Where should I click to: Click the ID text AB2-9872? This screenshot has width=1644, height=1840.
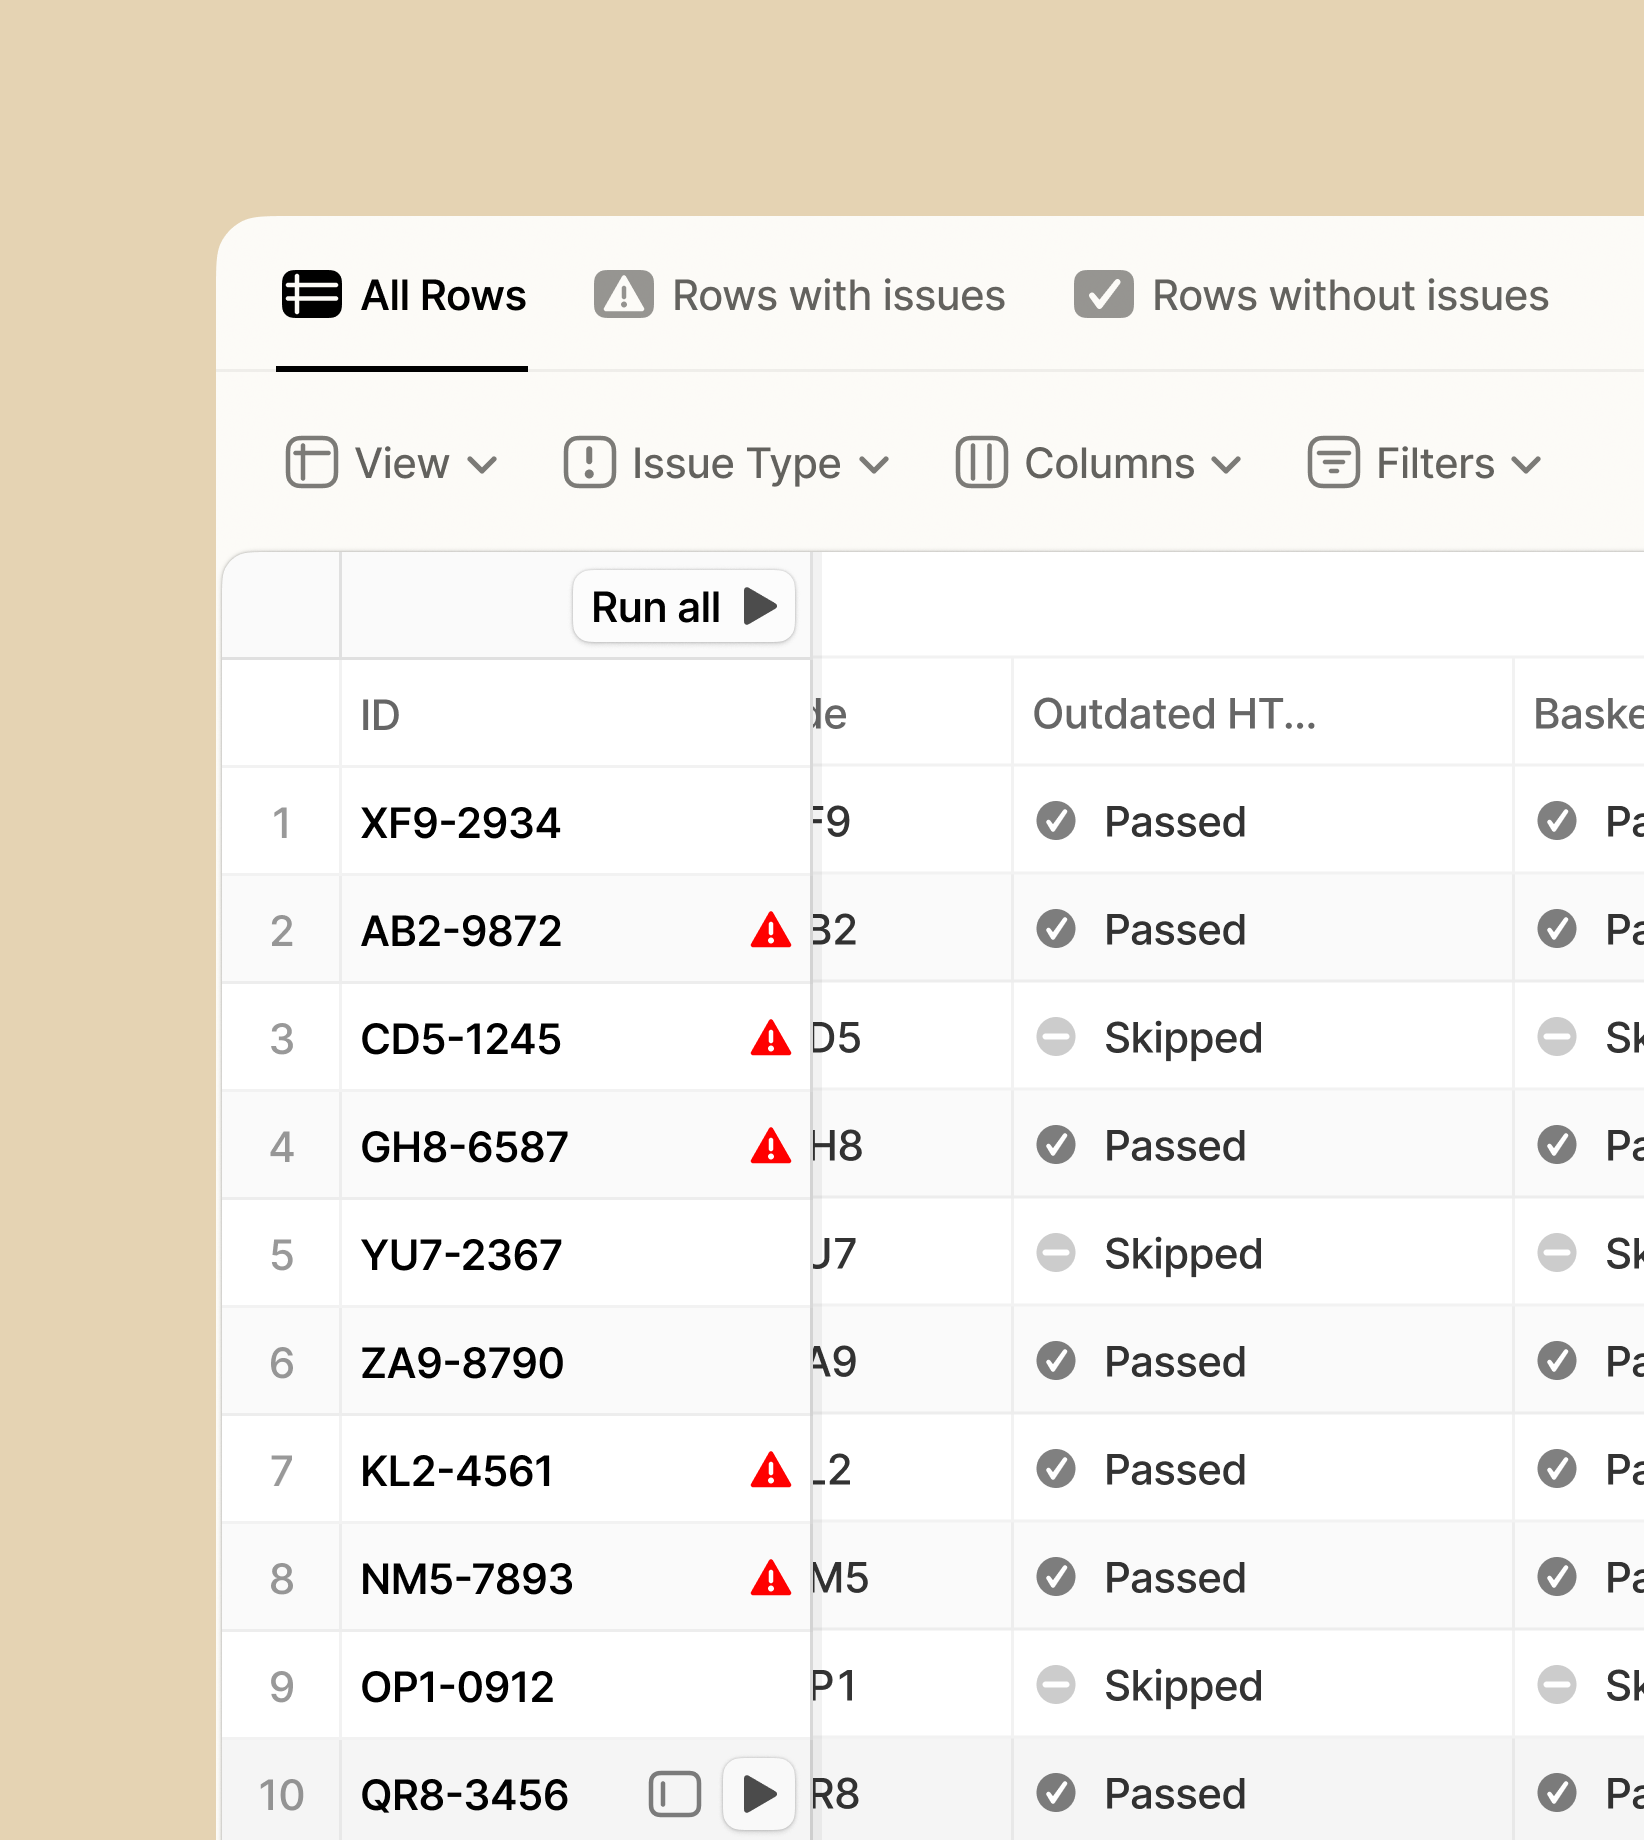click(461, 931)
